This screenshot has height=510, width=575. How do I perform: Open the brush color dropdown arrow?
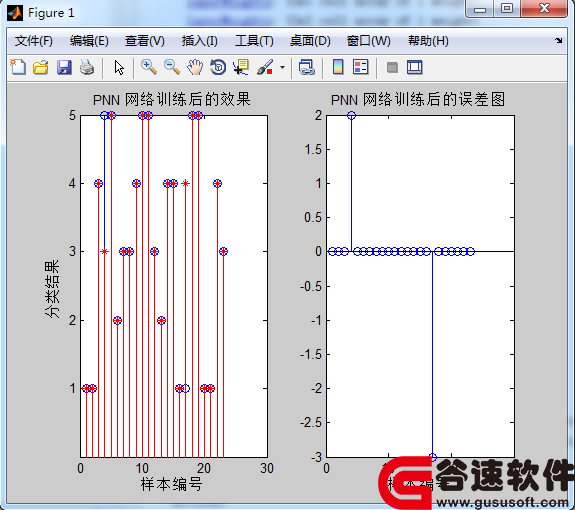tap(282, 68)
